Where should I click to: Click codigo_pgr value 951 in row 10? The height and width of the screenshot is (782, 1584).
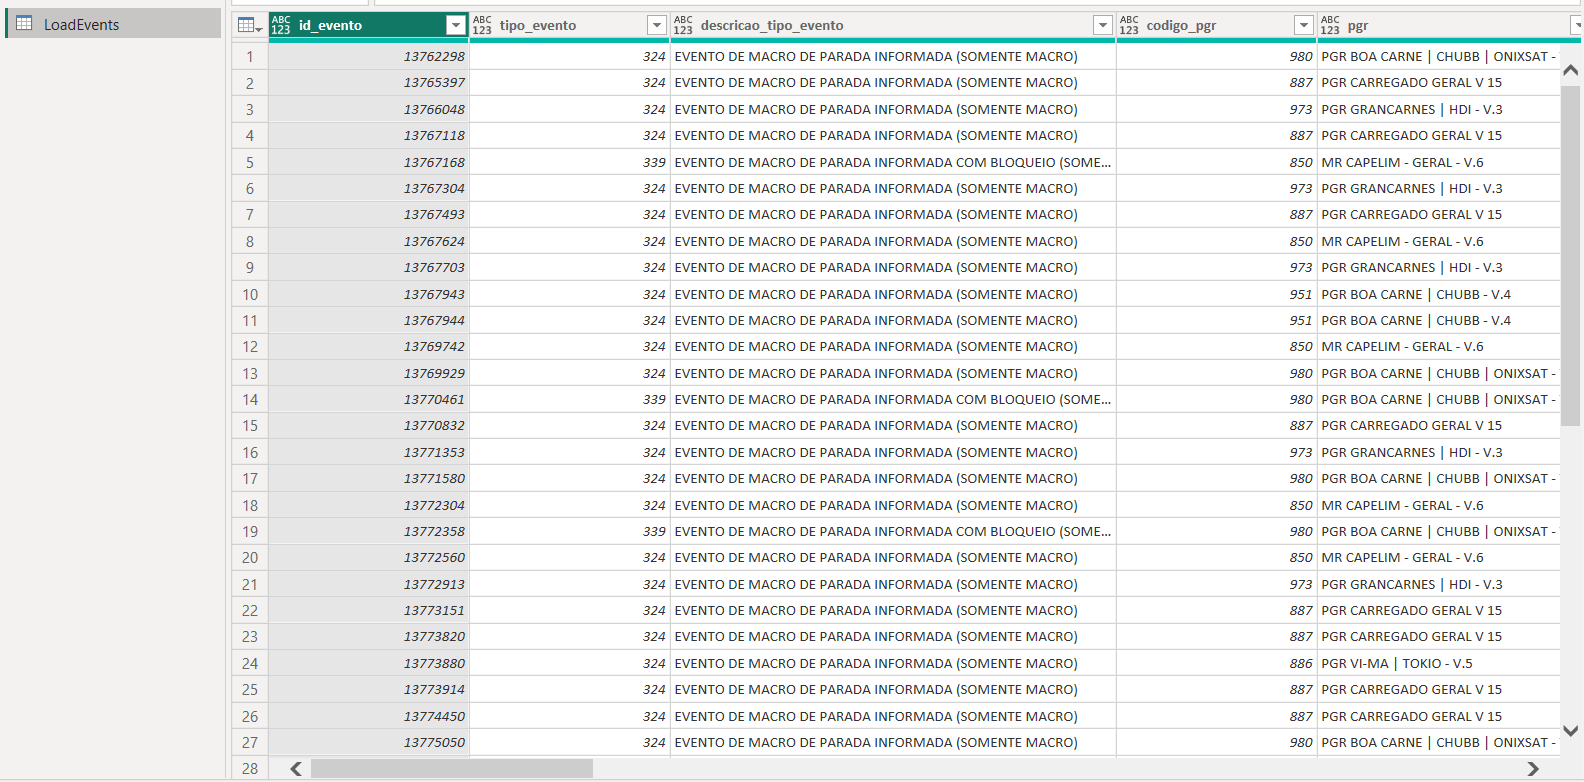coord(1216,294)
